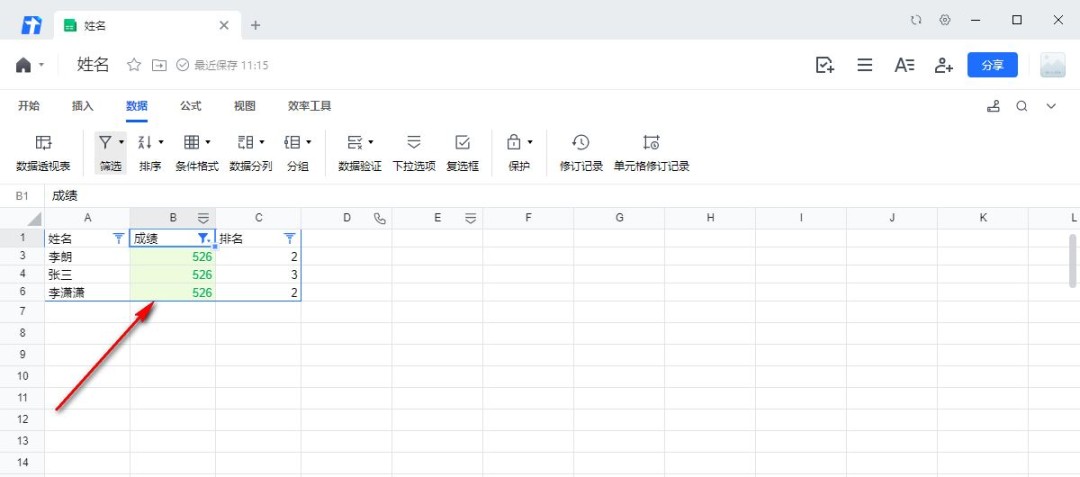
Task: Click the 最近保存 11:15 save status
Action: point(222,65)
